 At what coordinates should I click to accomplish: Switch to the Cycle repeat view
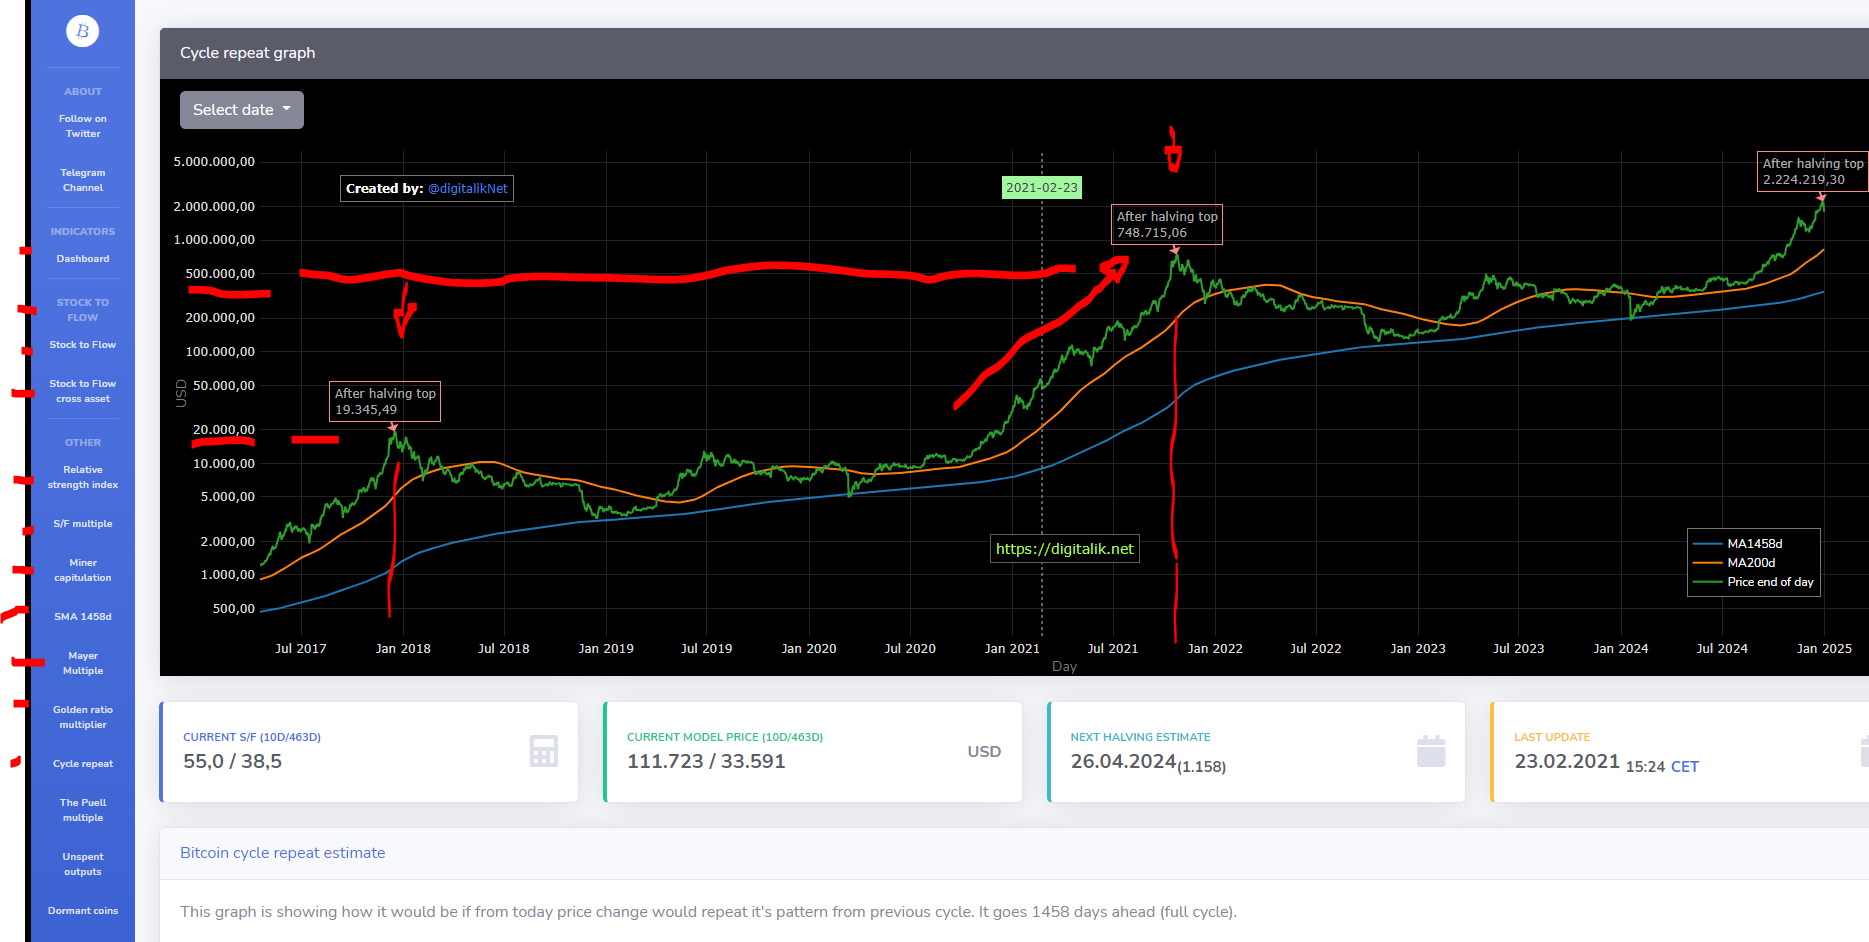tap(82, 763)
